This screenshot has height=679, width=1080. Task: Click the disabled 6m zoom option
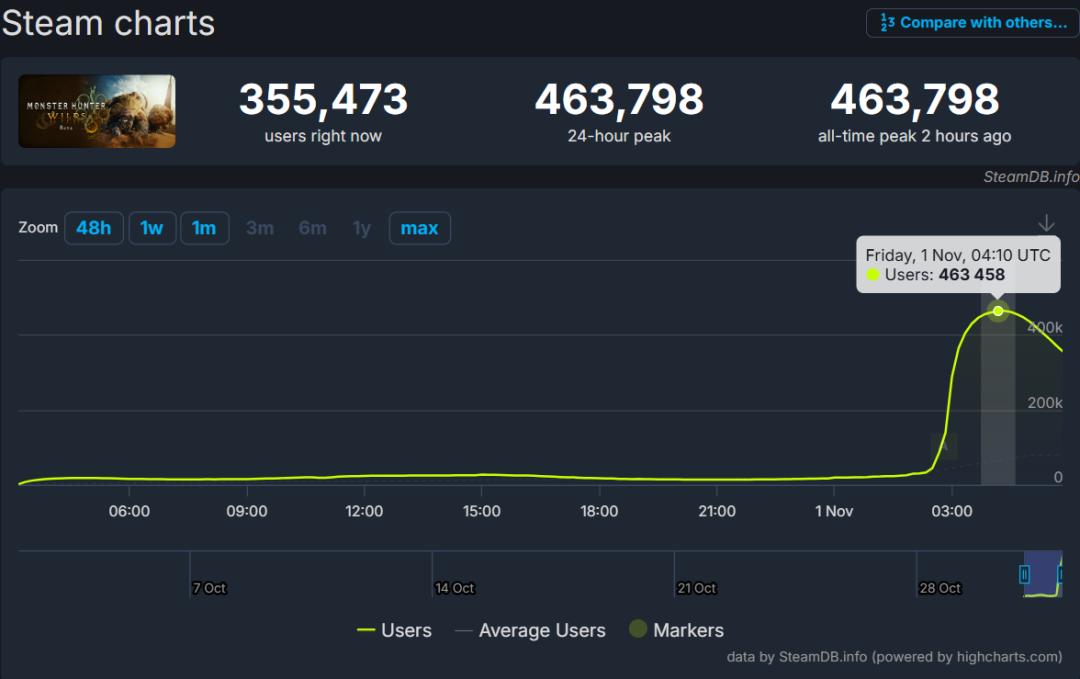(x=312, y=228)
